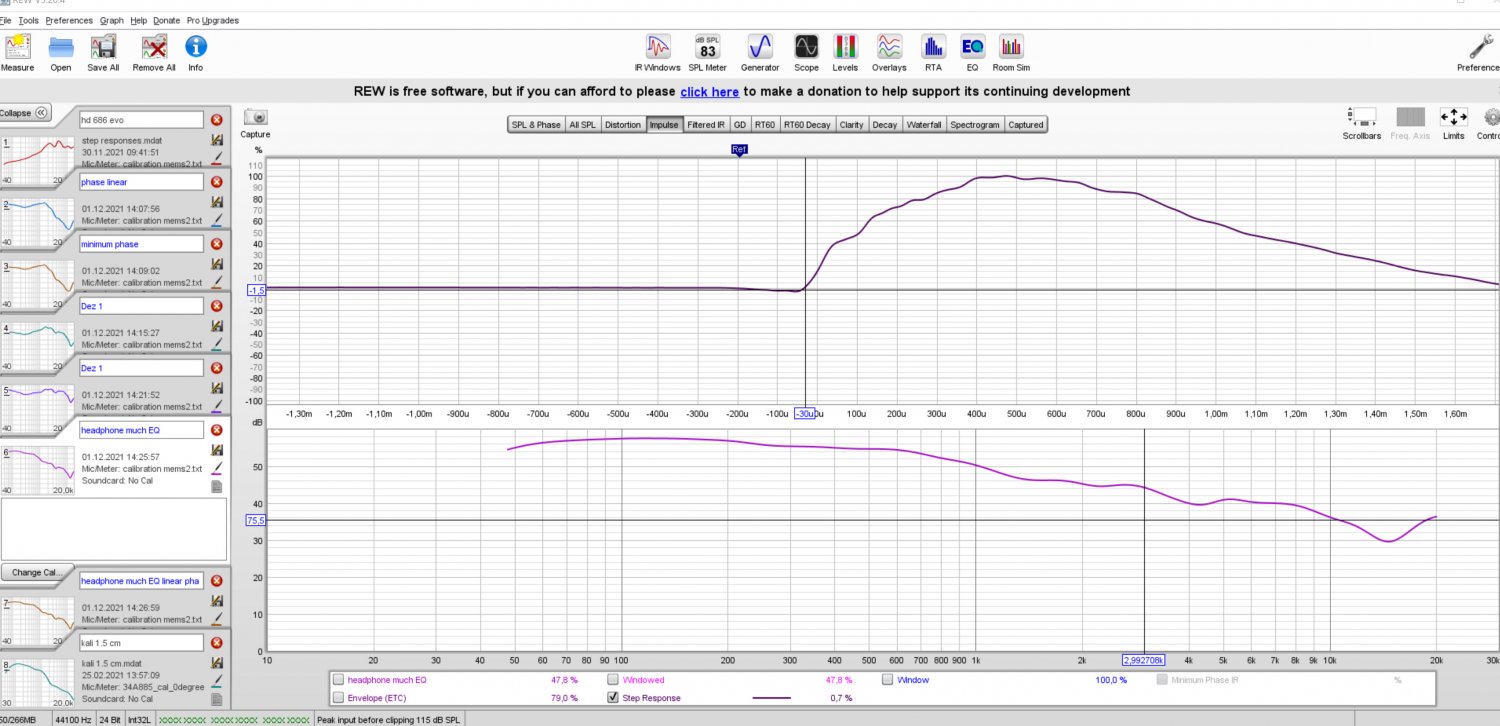Screen dimensions: 1500x726
Task: Open the Graph menu
Action: pos(111,20)
